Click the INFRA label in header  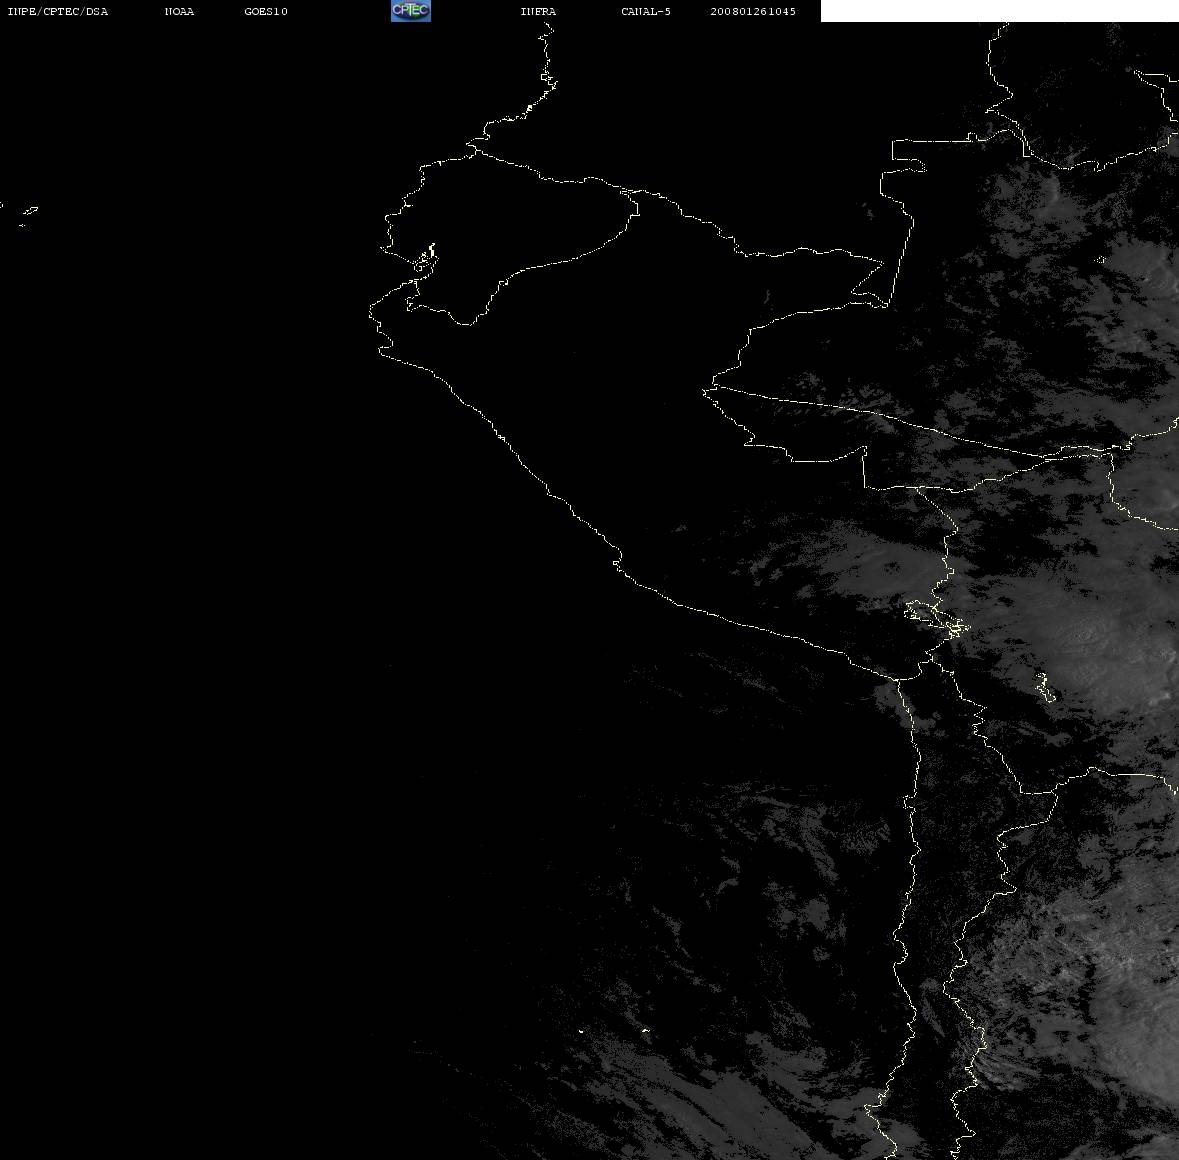click(x=538, y=11)
